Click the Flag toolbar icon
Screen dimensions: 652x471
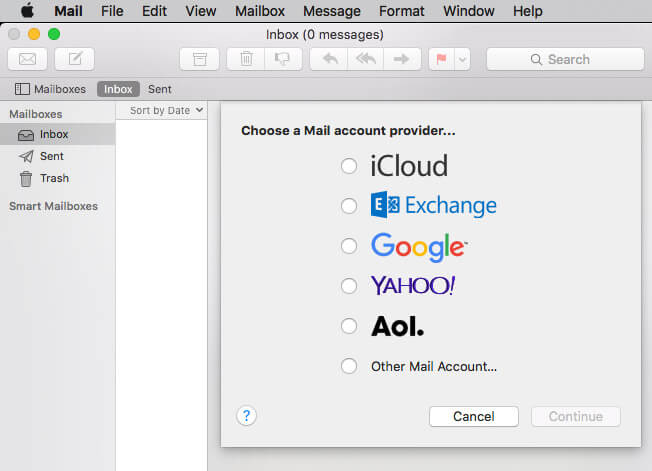click(x=440, y=59)
